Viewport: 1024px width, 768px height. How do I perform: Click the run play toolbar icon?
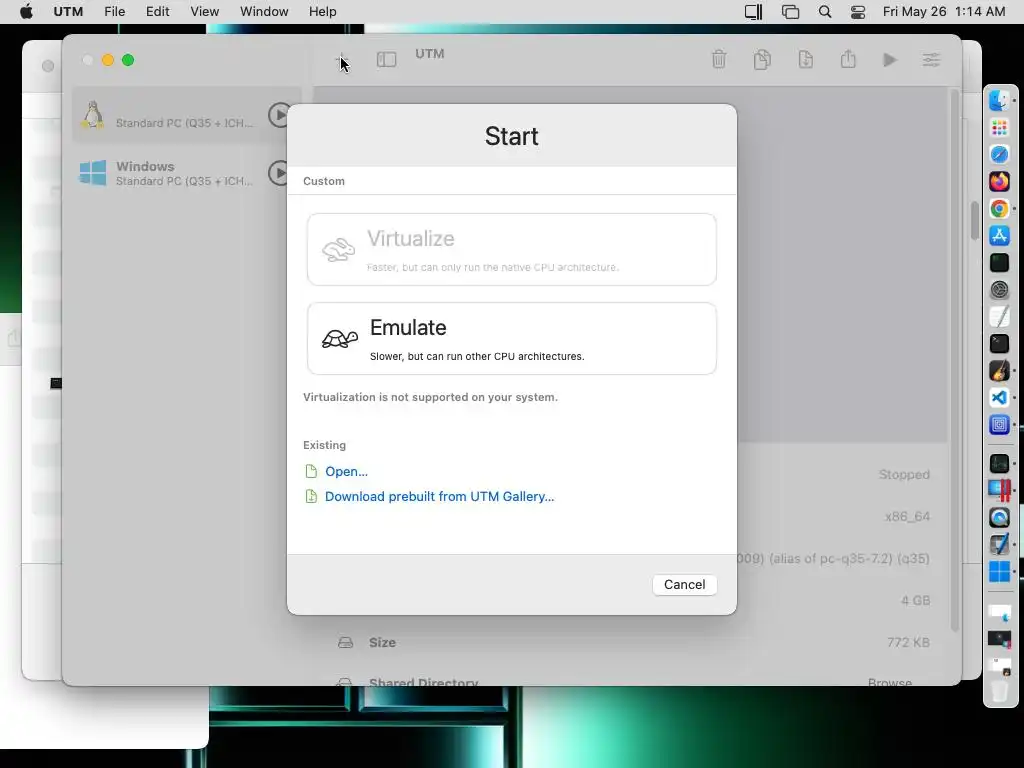pyautogui.click(x=889, y=60)
